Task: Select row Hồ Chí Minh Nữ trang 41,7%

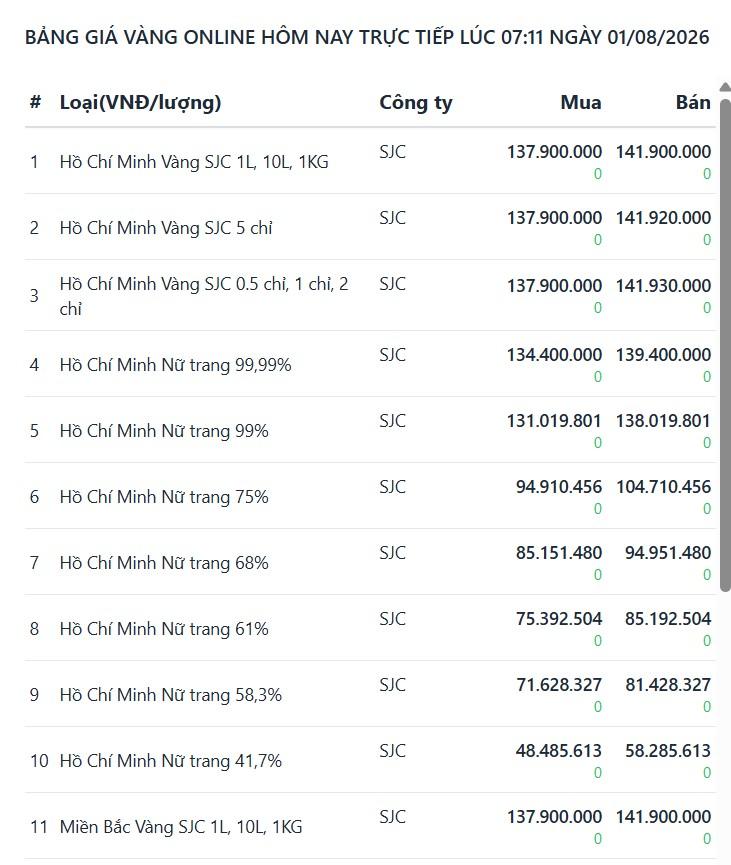Action: click(x=370, y=760)
